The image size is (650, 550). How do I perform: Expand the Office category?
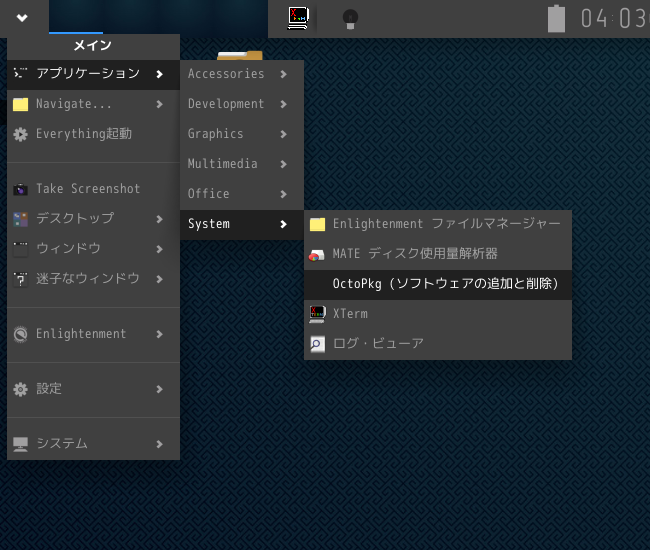(242, 194)
